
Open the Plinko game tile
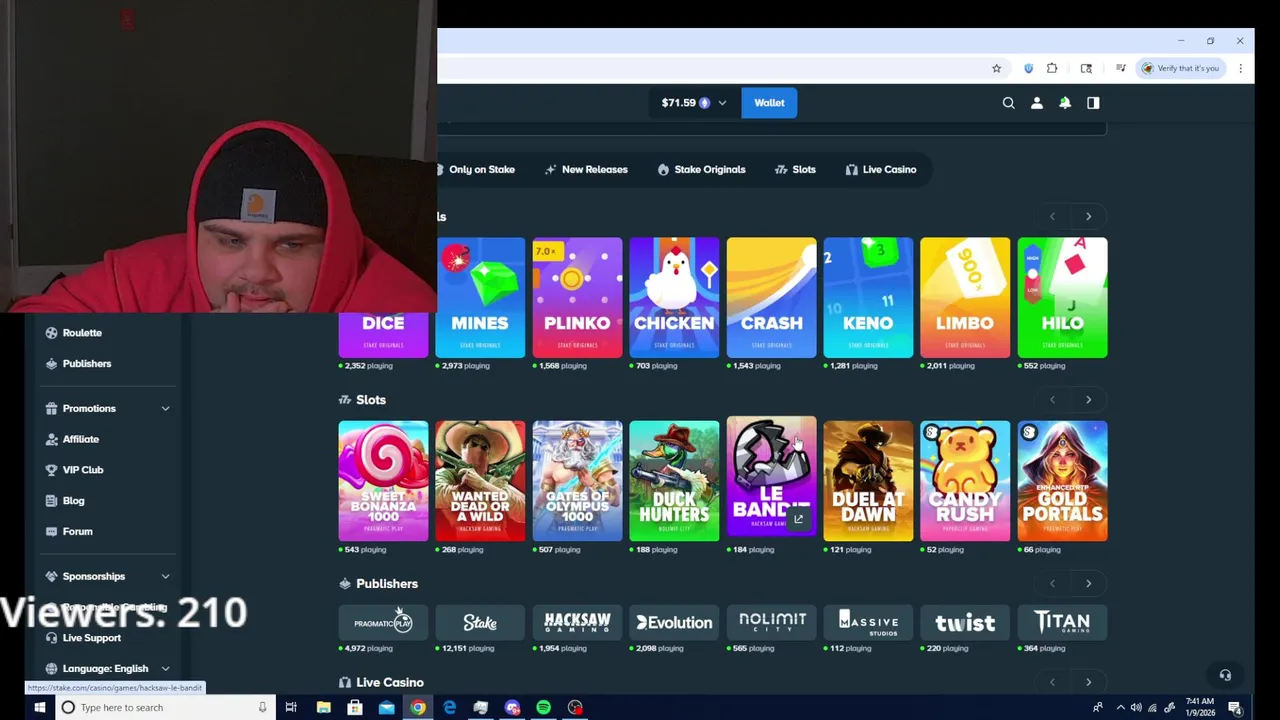[577, 297]
